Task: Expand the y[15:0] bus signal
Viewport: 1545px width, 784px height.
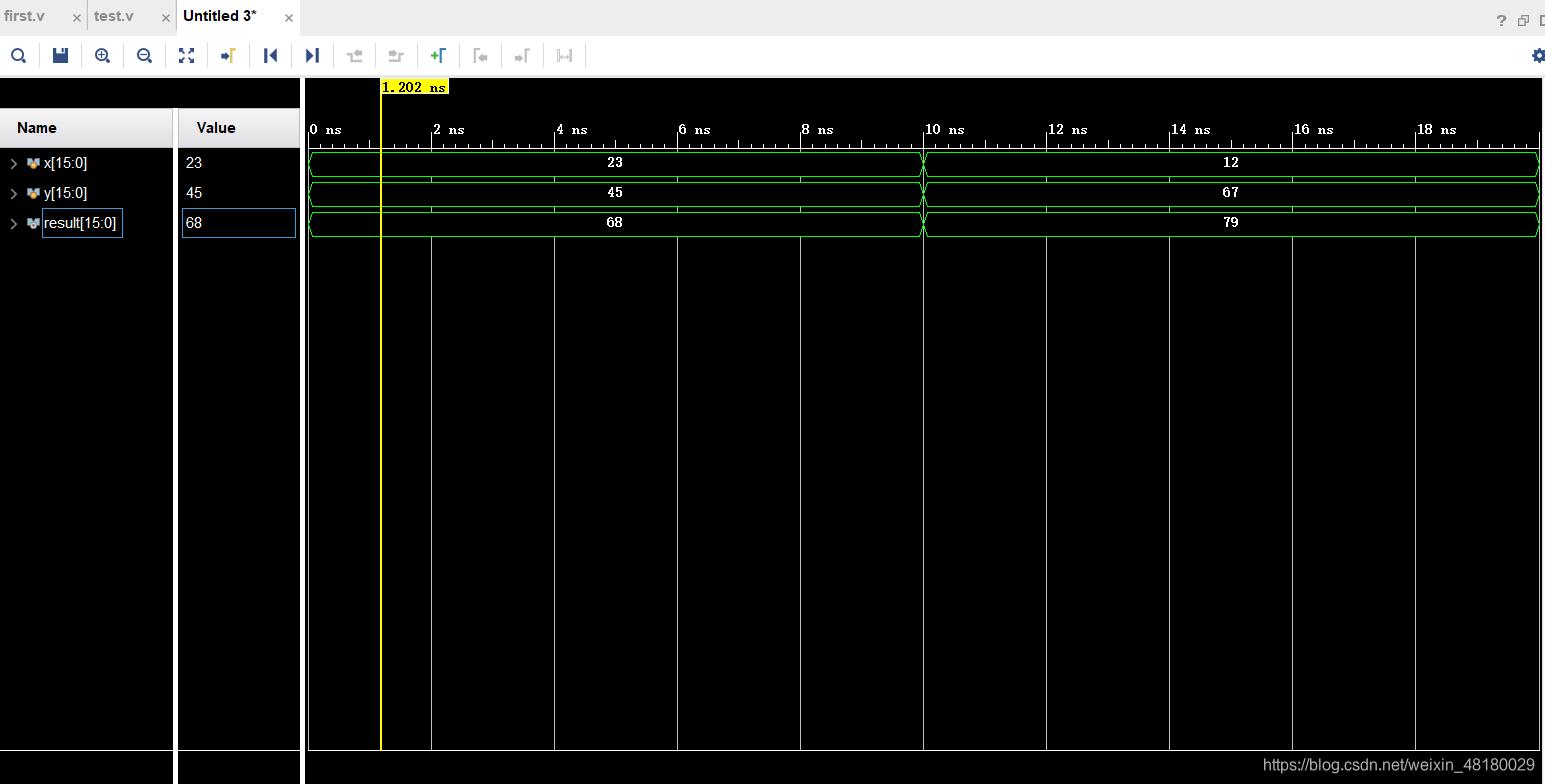Action: point(14,193)
